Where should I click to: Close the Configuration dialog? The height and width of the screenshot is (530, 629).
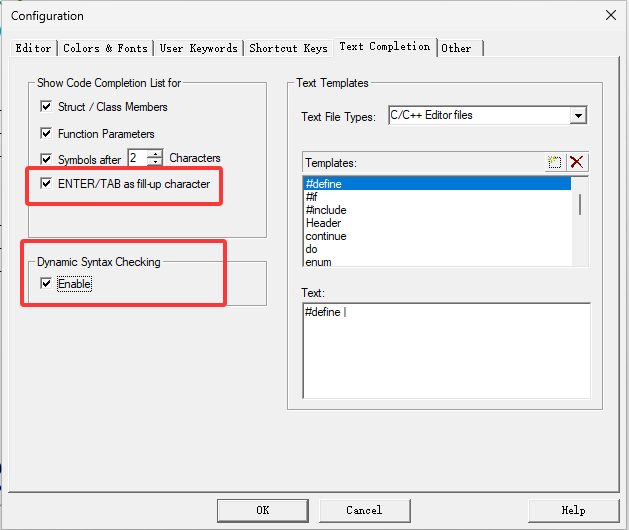click(611, 15)
